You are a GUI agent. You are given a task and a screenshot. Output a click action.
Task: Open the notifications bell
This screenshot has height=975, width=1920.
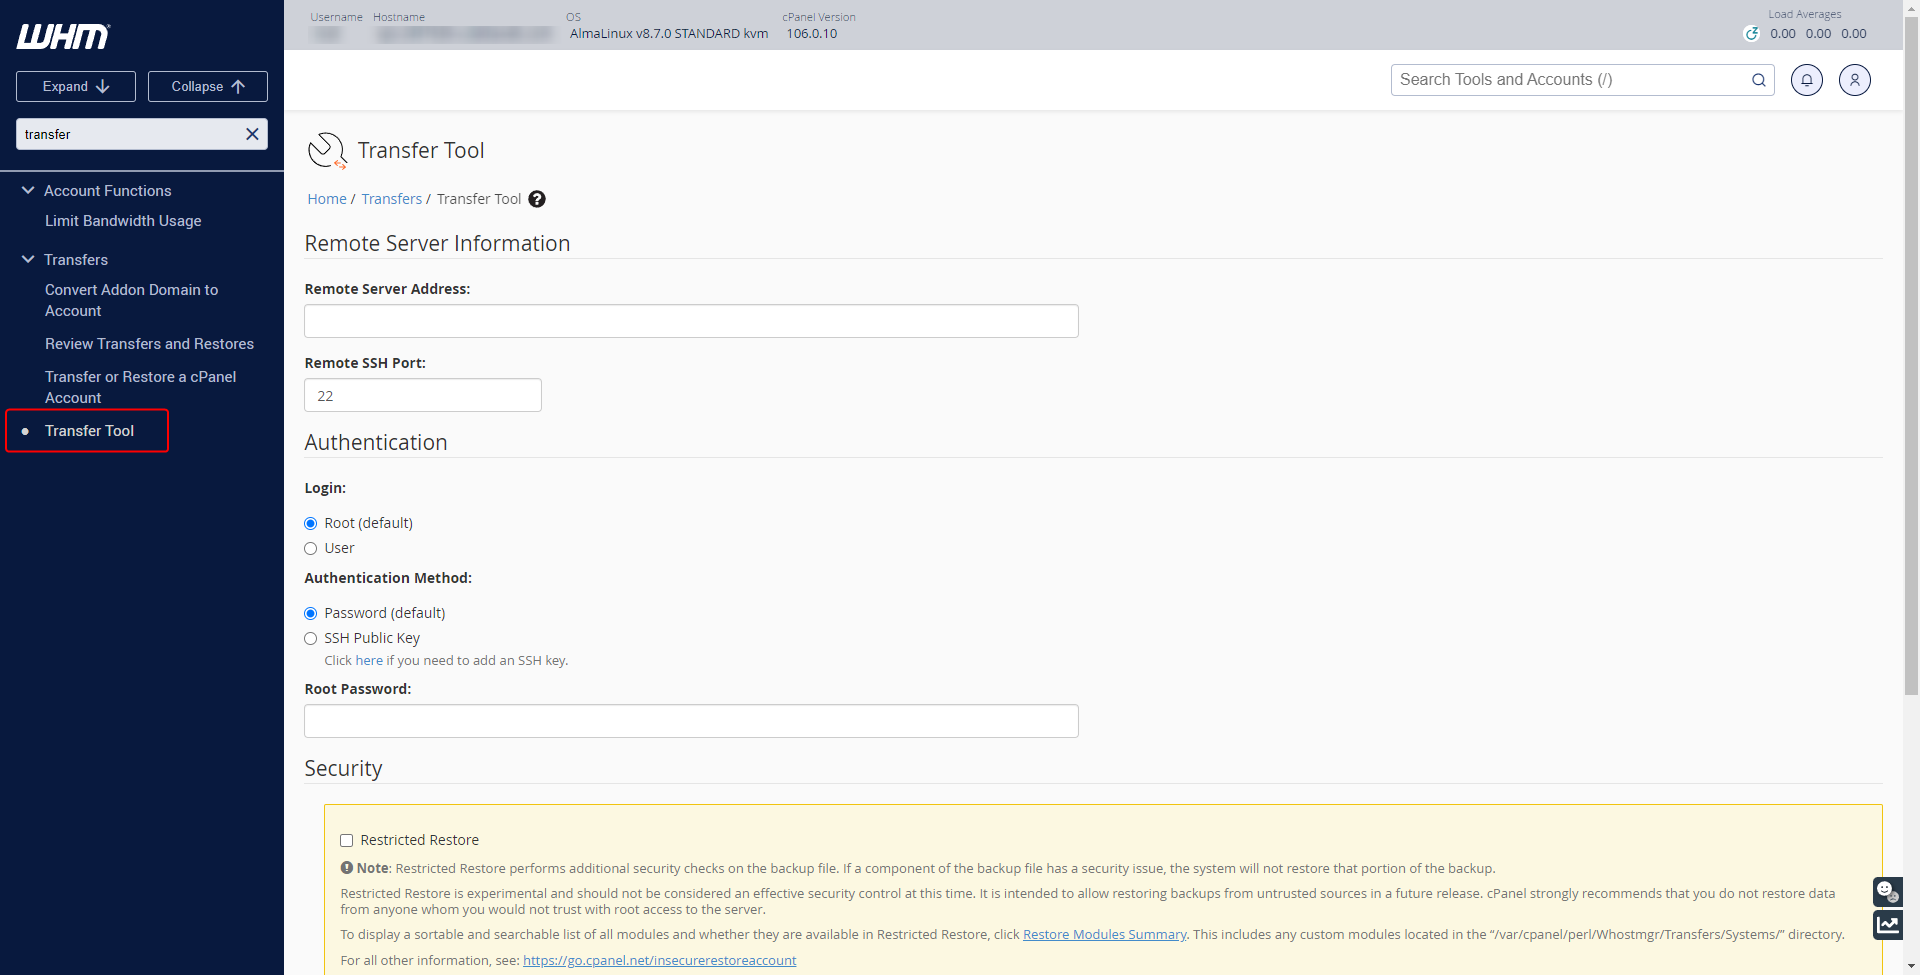click(x=1807, y=80)
